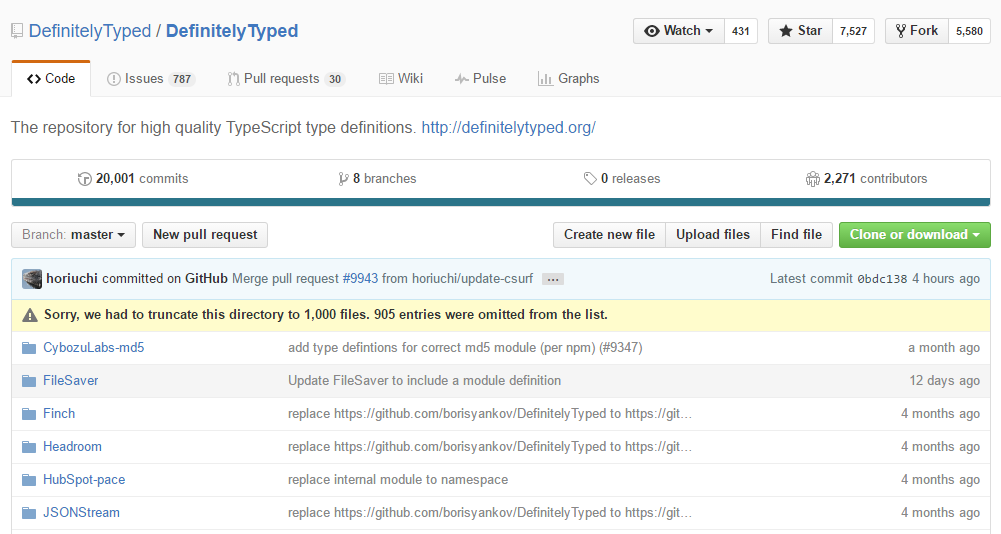
Task: Open the Wiki tab
Action: click(401, 79)
